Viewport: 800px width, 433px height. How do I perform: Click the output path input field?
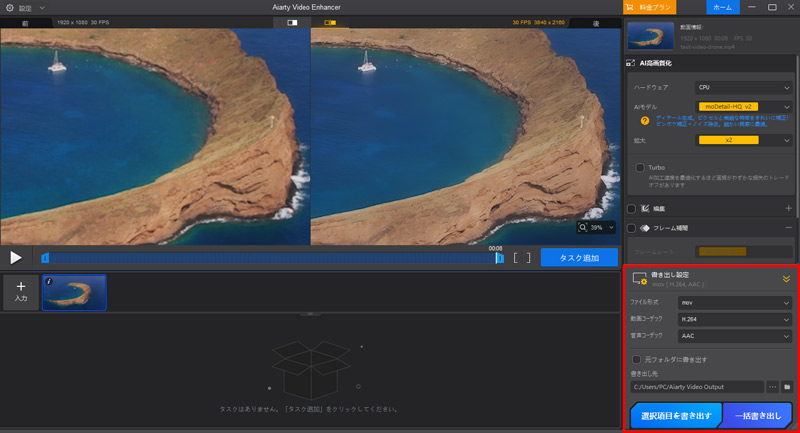[697, 387]
